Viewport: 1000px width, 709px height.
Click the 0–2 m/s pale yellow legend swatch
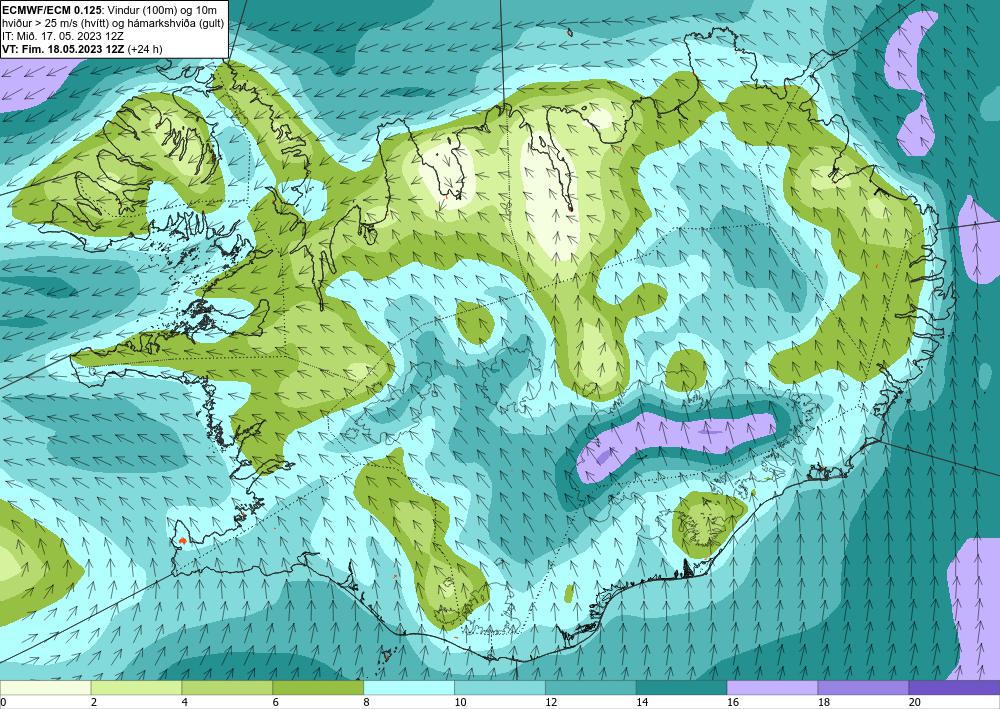(45, 687)
